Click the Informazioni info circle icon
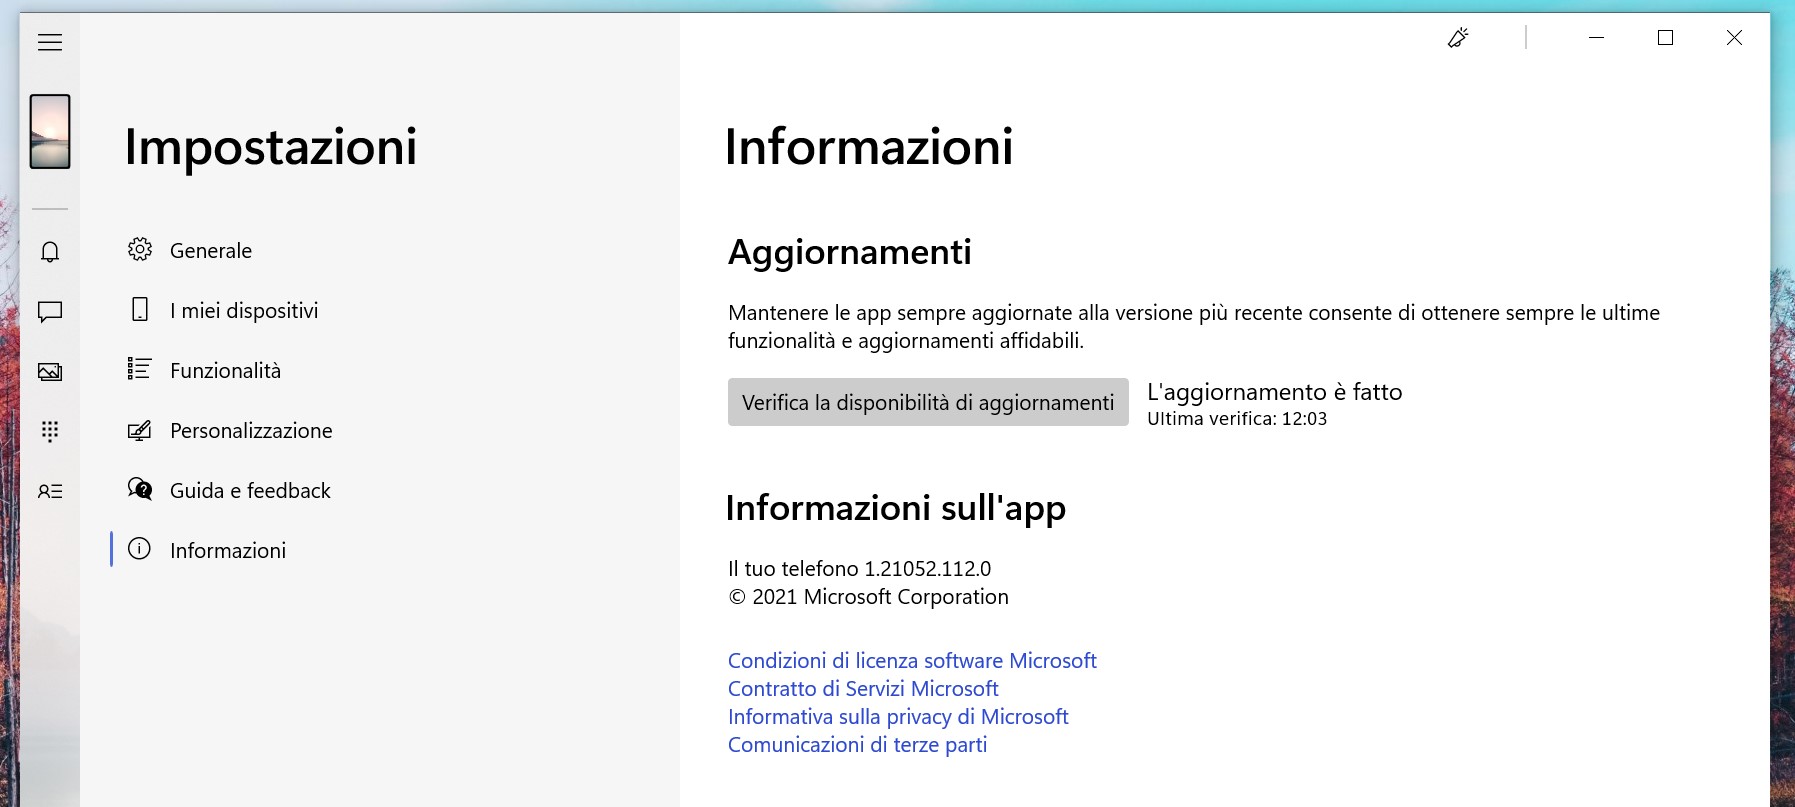The width and height of the screenshot is (1795, 807). point(140,549)
